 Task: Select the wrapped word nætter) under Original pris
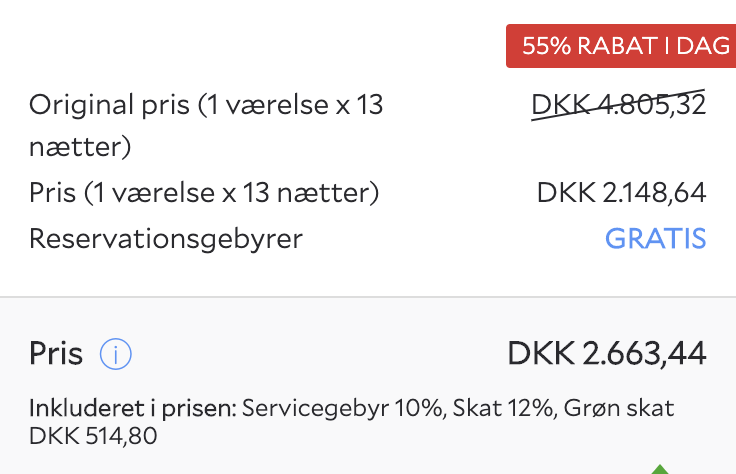click(80, 147)
